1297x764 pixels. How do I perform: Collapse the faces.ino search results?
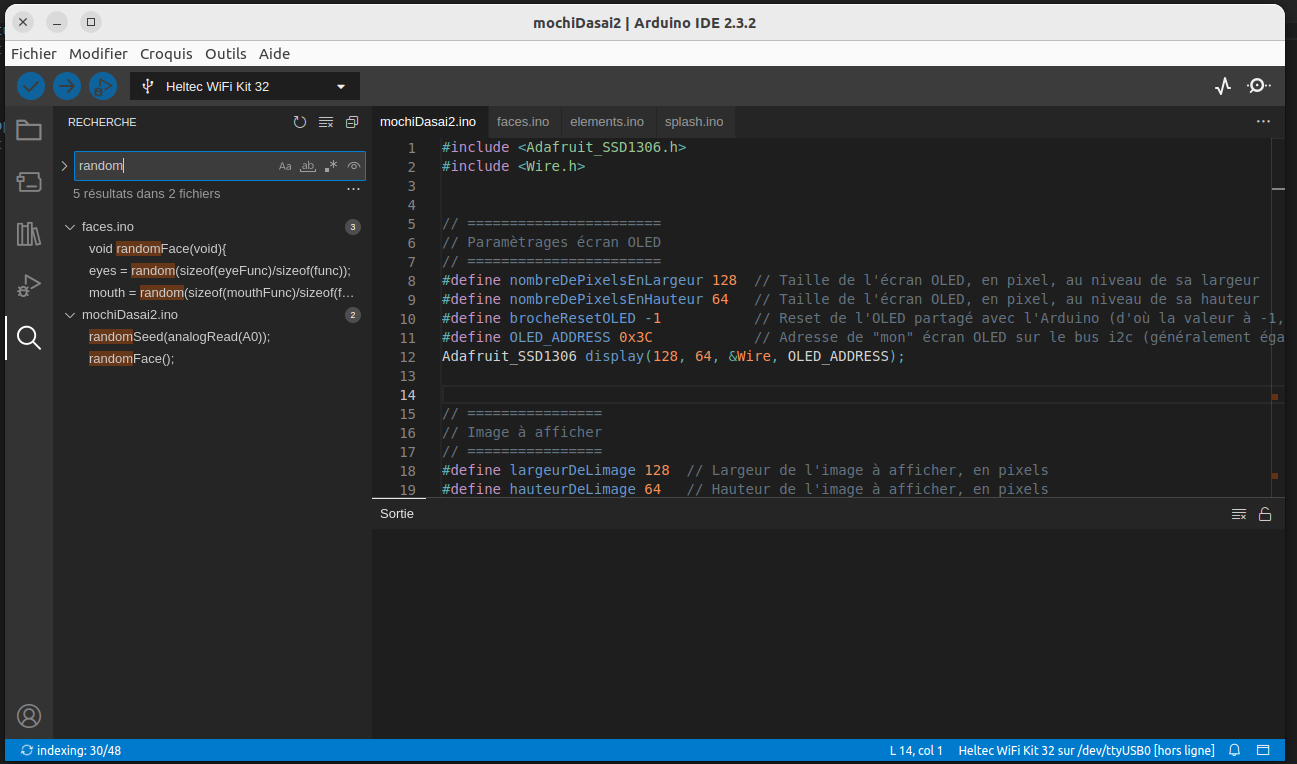click(x=68, y=226)
